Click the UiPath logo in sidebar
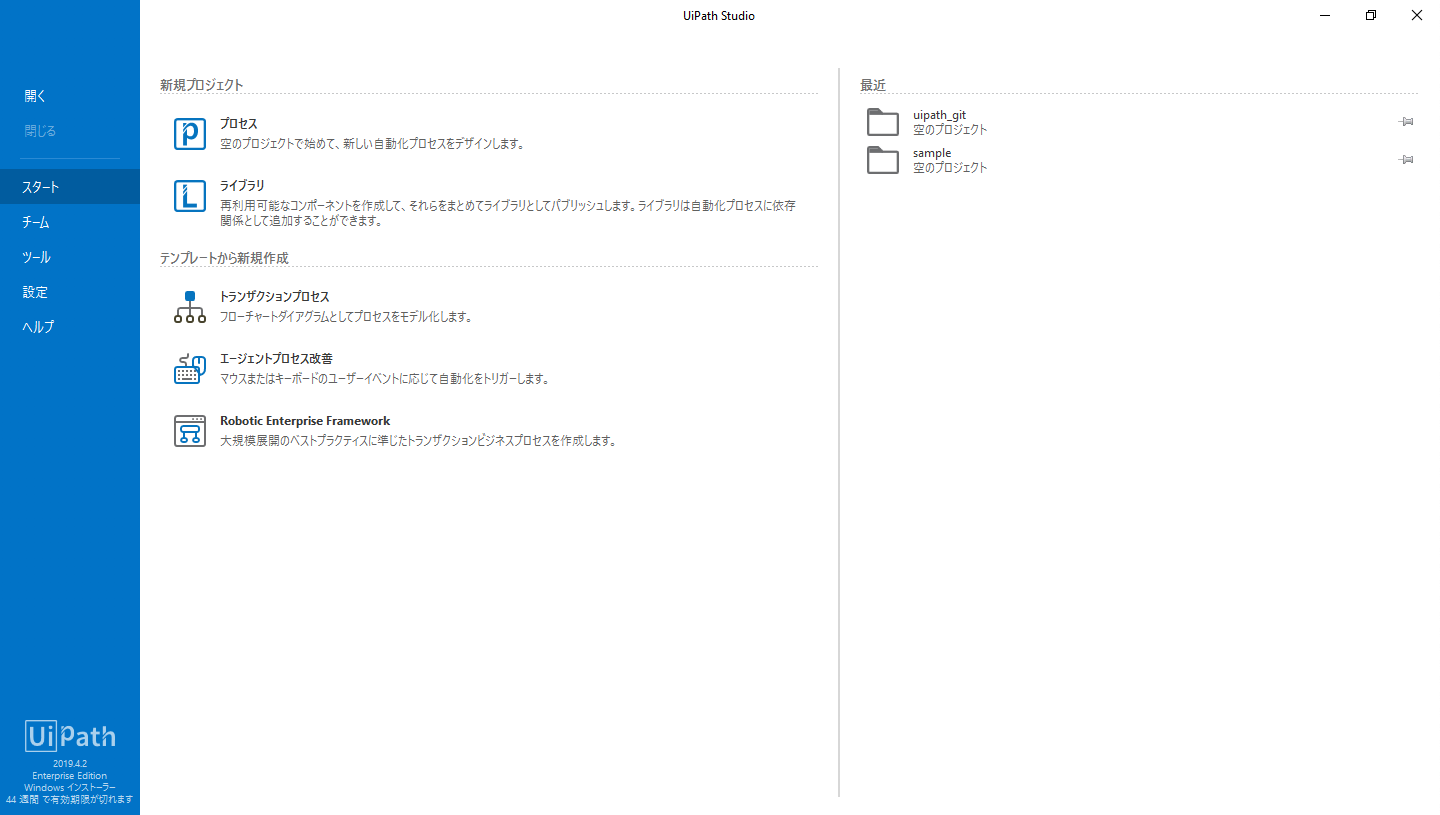 [70, 737]
